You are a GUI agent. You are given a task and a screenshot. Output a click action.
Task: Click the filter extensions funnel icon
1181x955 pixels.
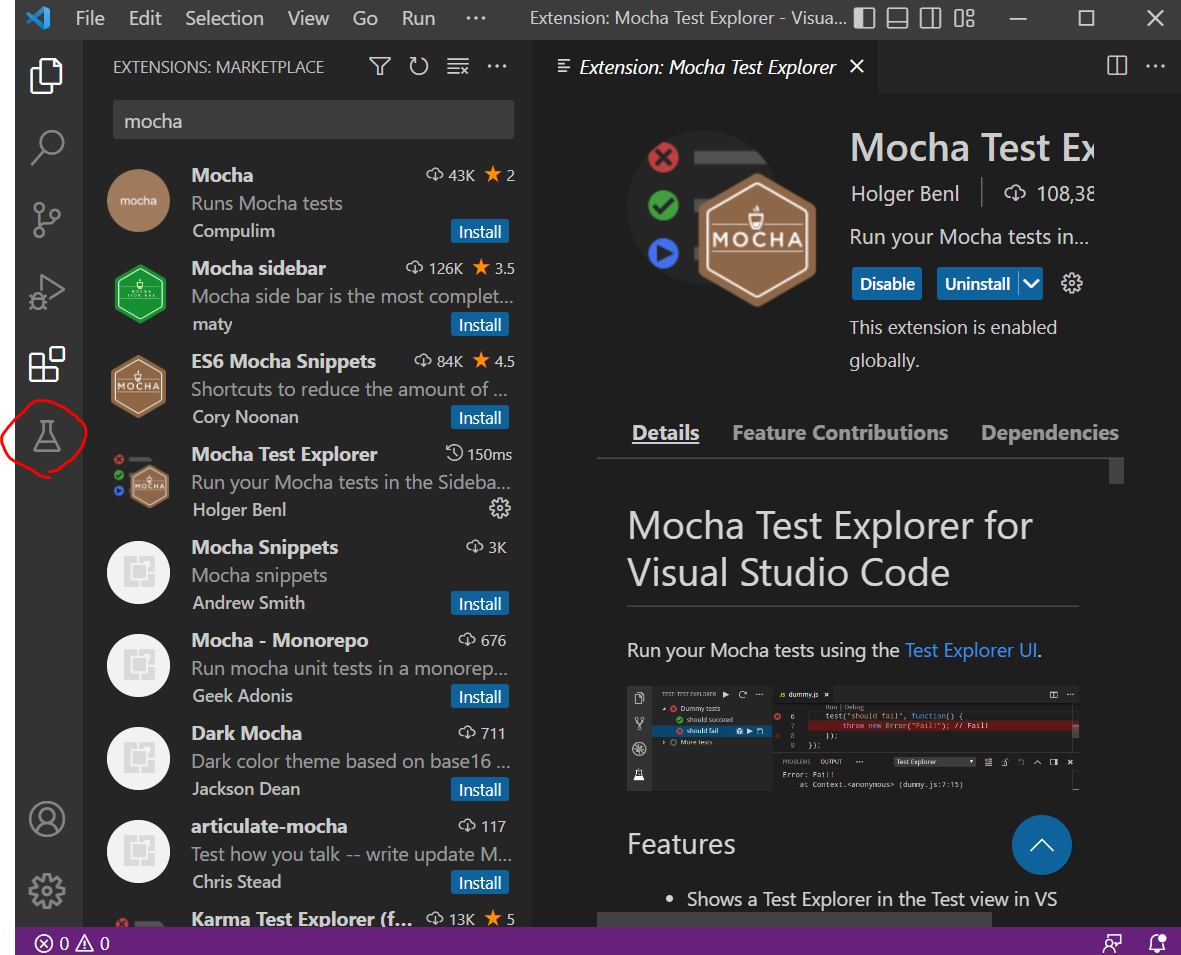[379, 67]
